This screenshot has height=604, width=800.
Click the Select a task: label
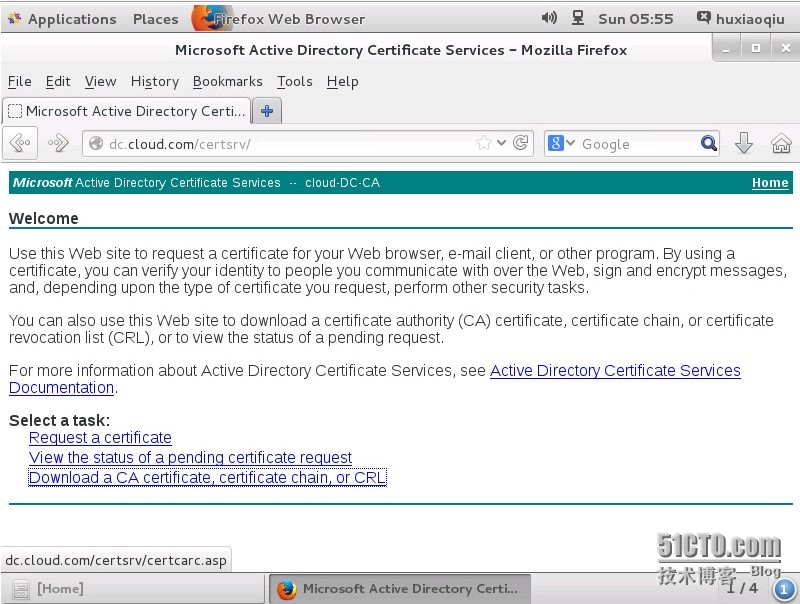click(x=59, y=420)
